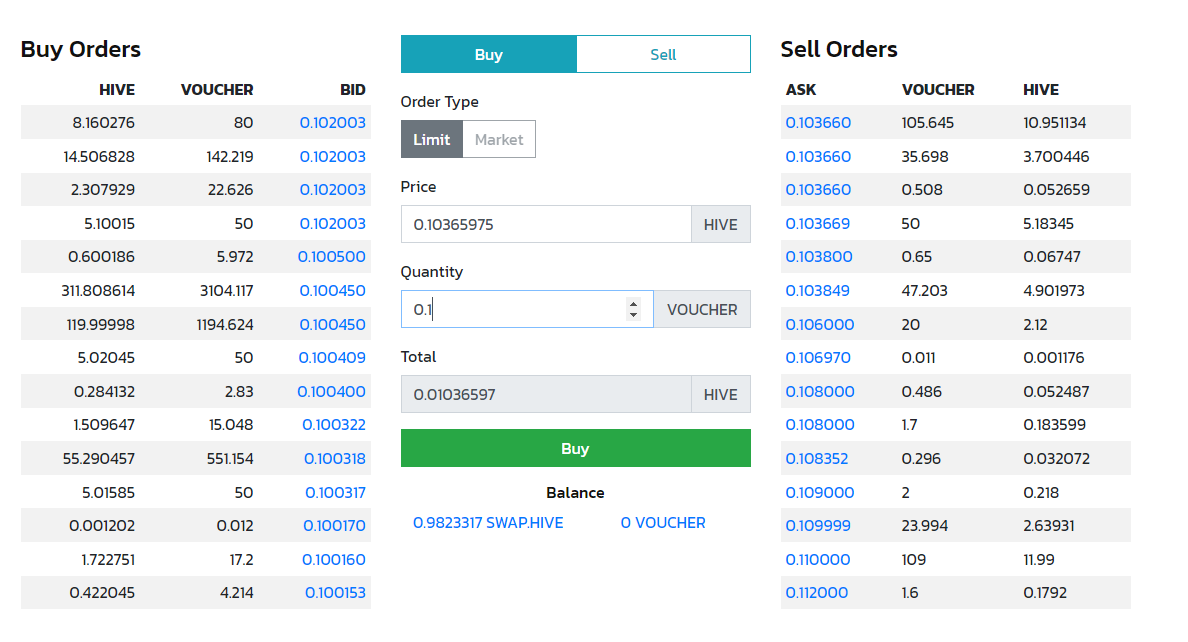Viewport: 1188px width, 642px height.
Task: Click the 0.106970 ask price
Action: (x=818, y=358)
